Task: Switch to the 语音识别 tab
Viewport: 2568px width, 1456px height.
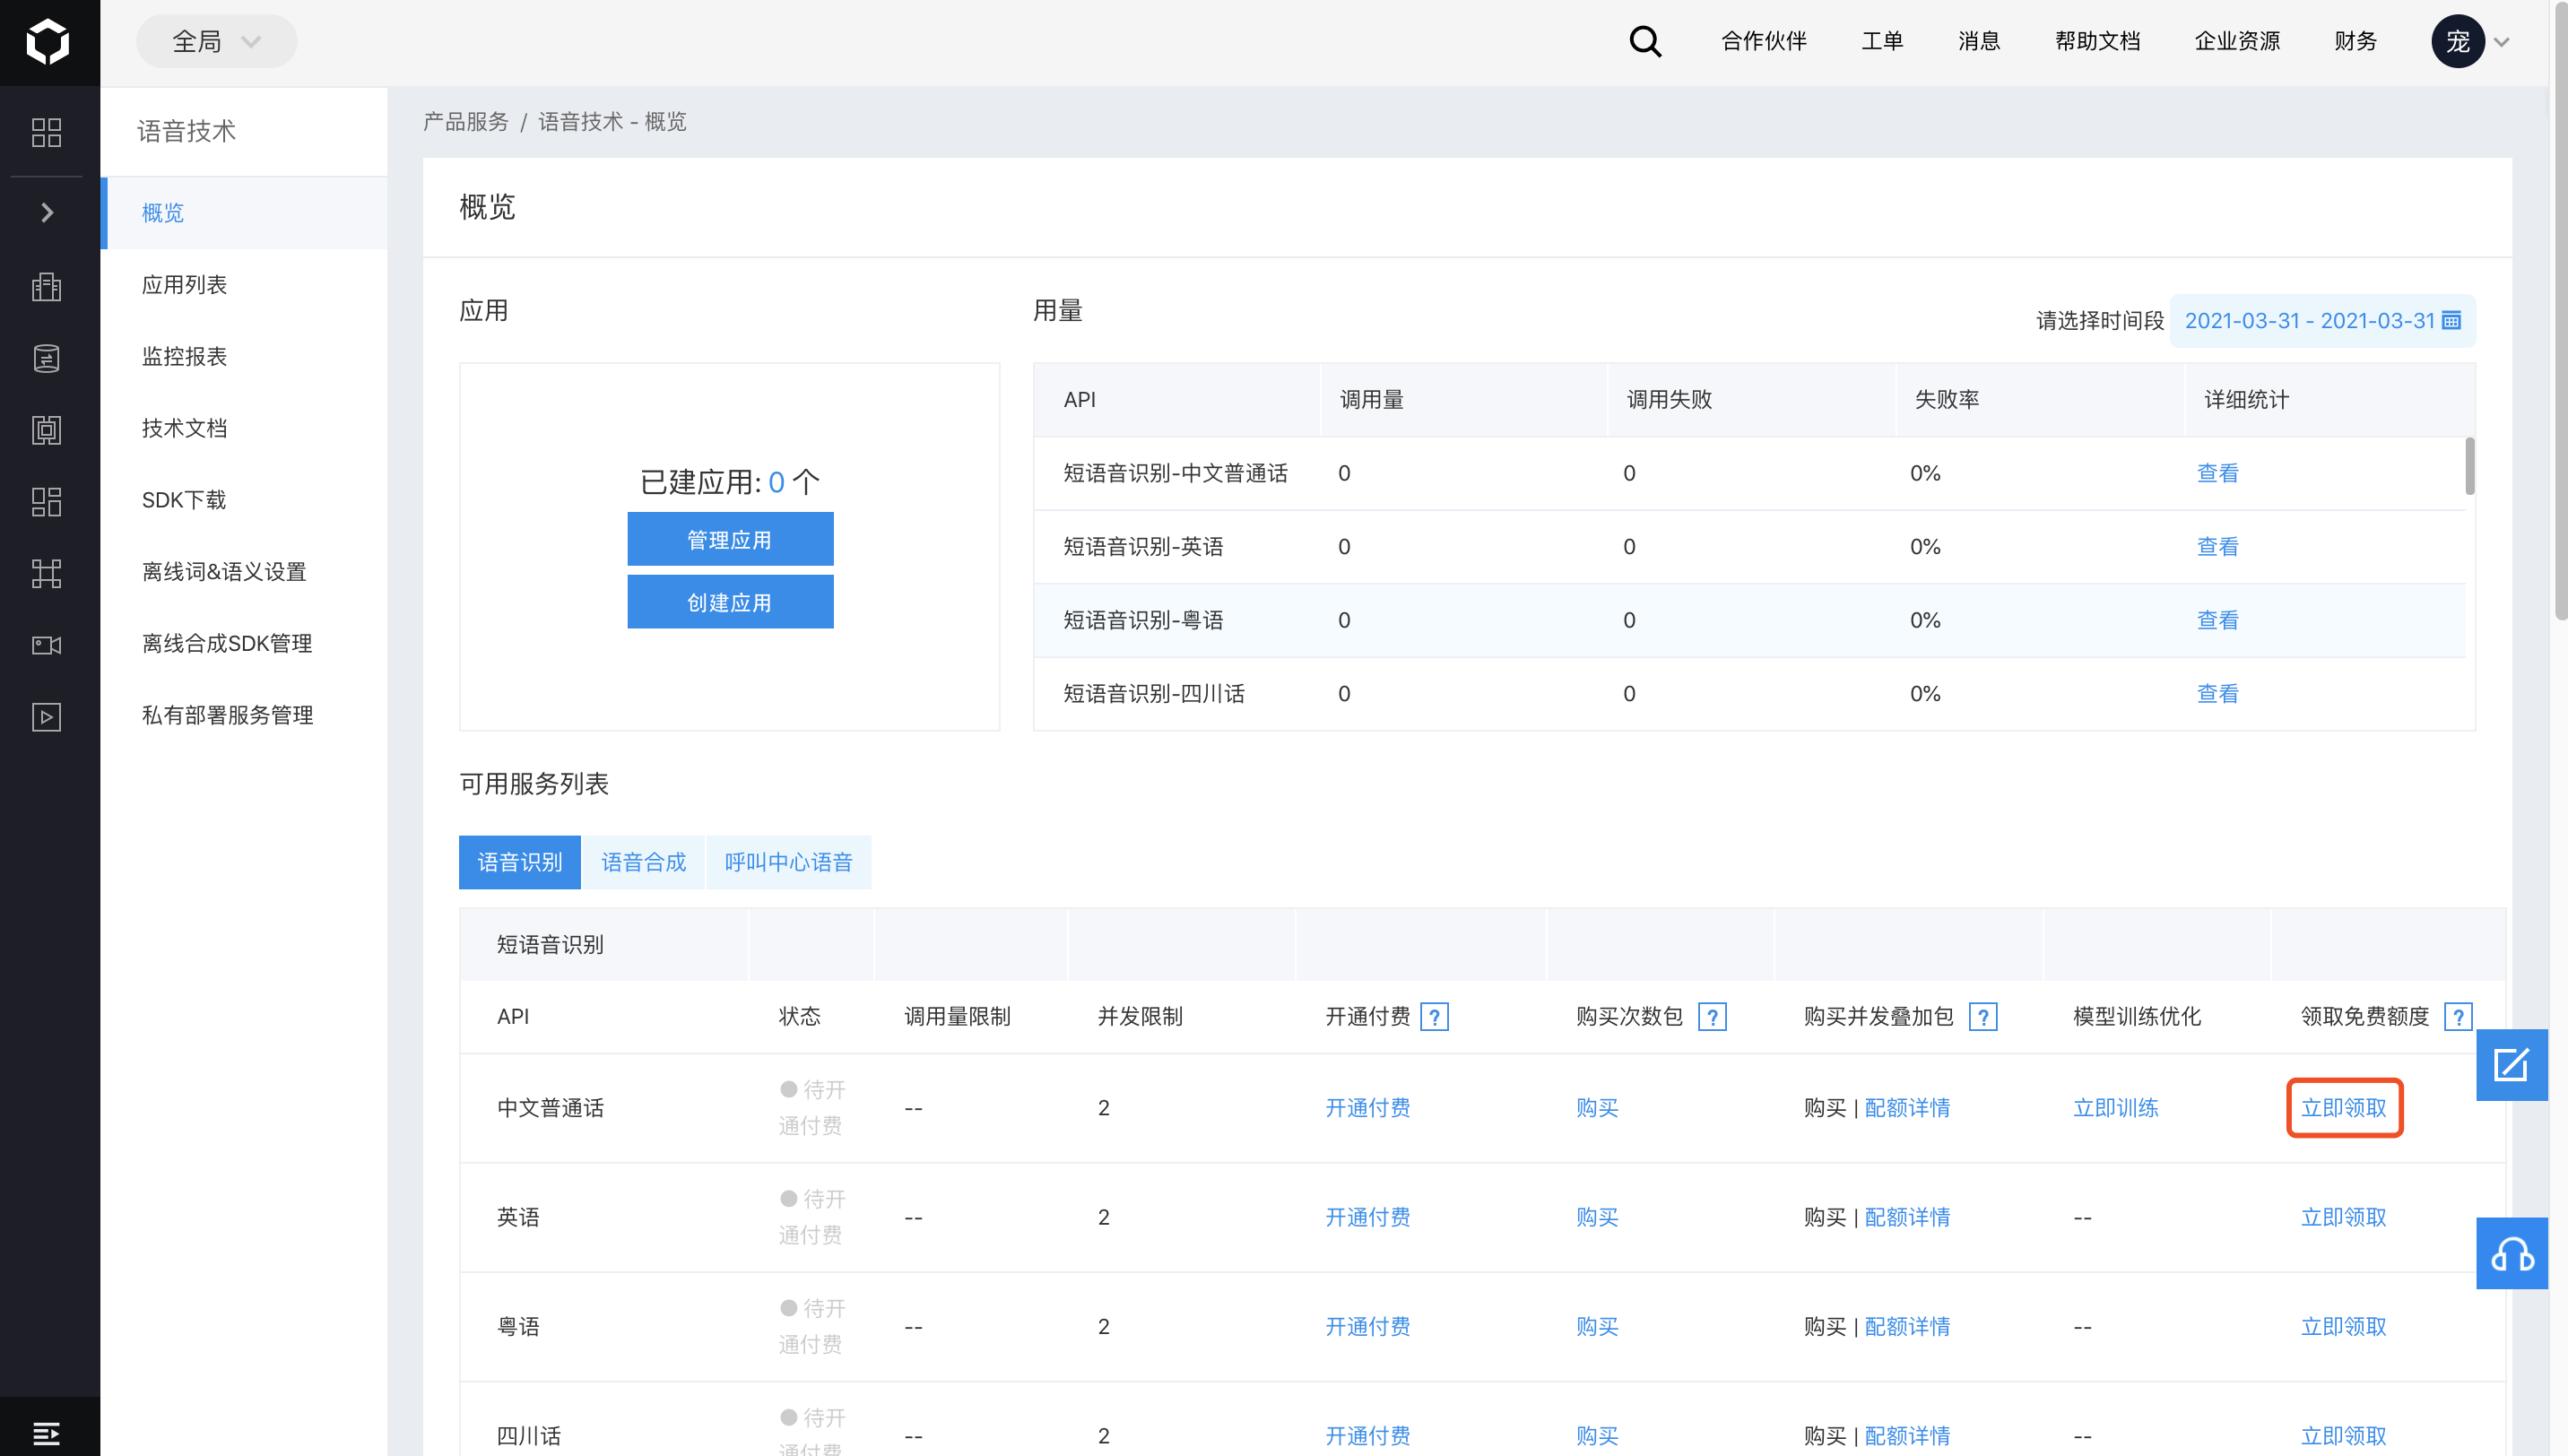Action: [x=519, y=862]
